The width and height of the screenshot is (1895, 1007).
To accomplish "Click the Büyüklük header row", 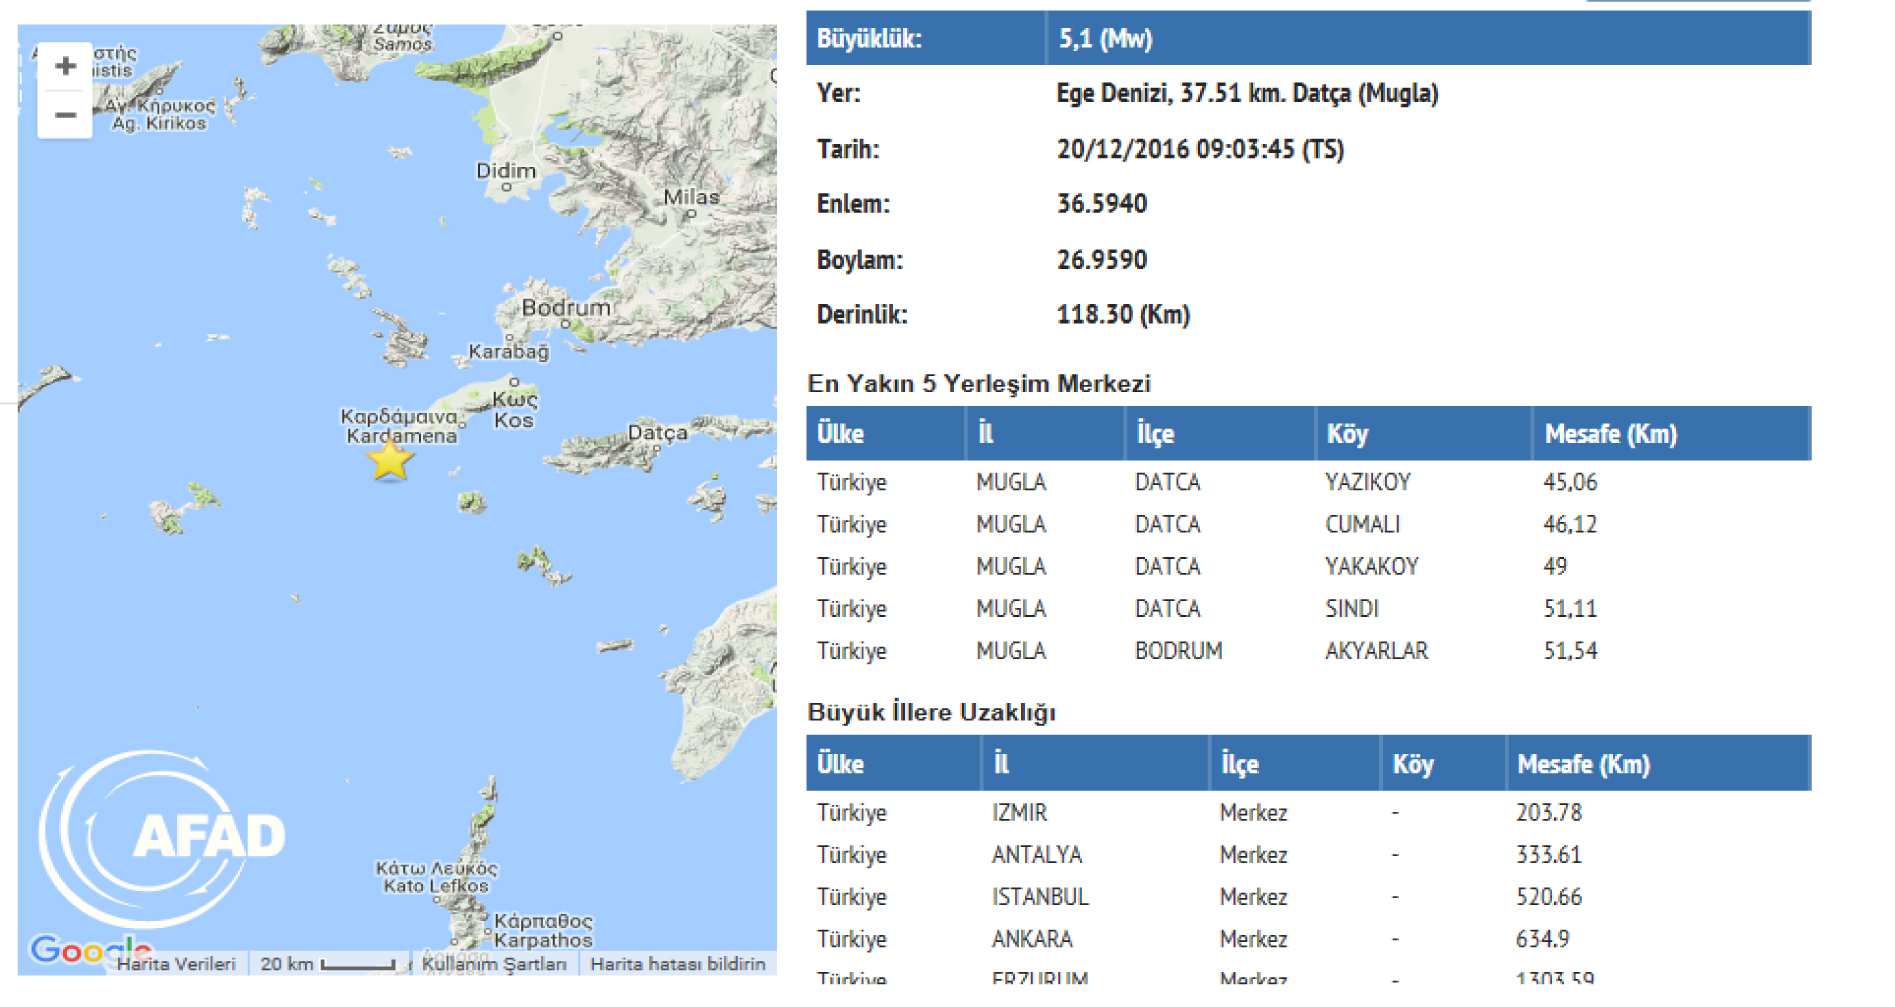I will click(1307, 39).
